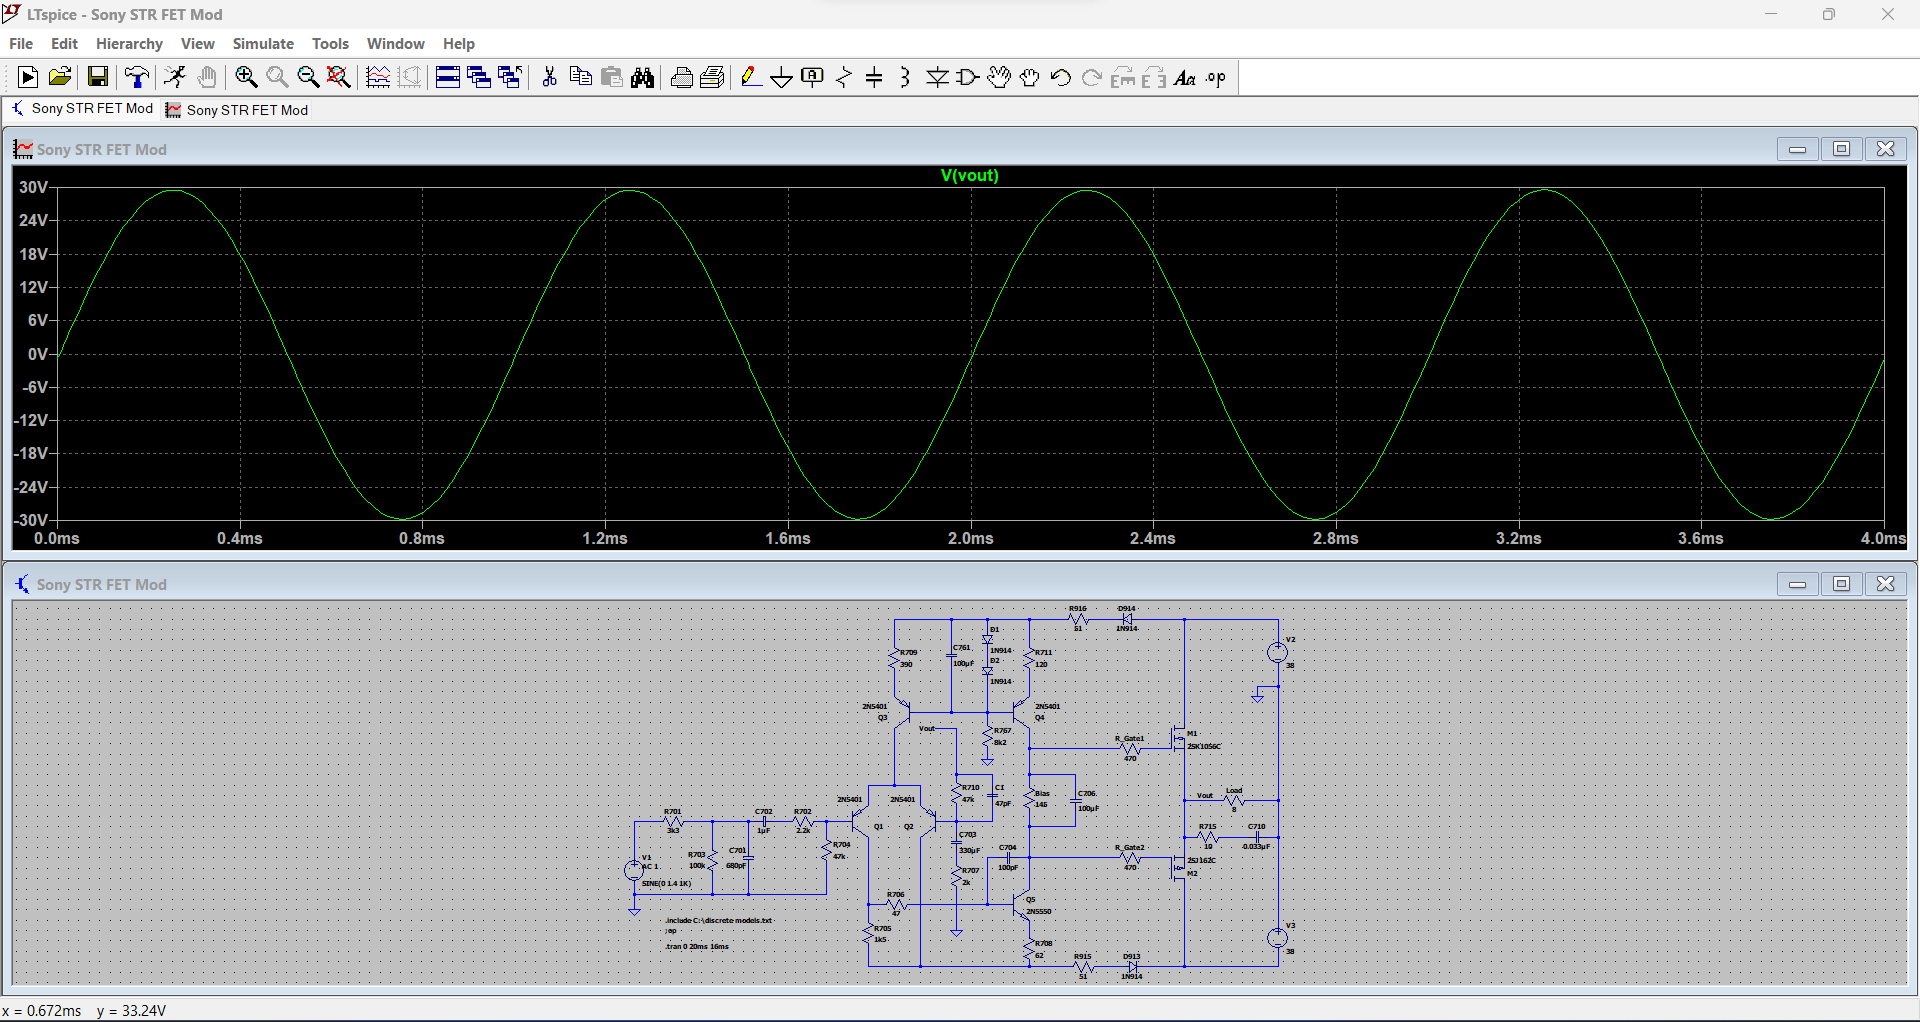Click the 0V vertical axis label

tap(37, 354)
